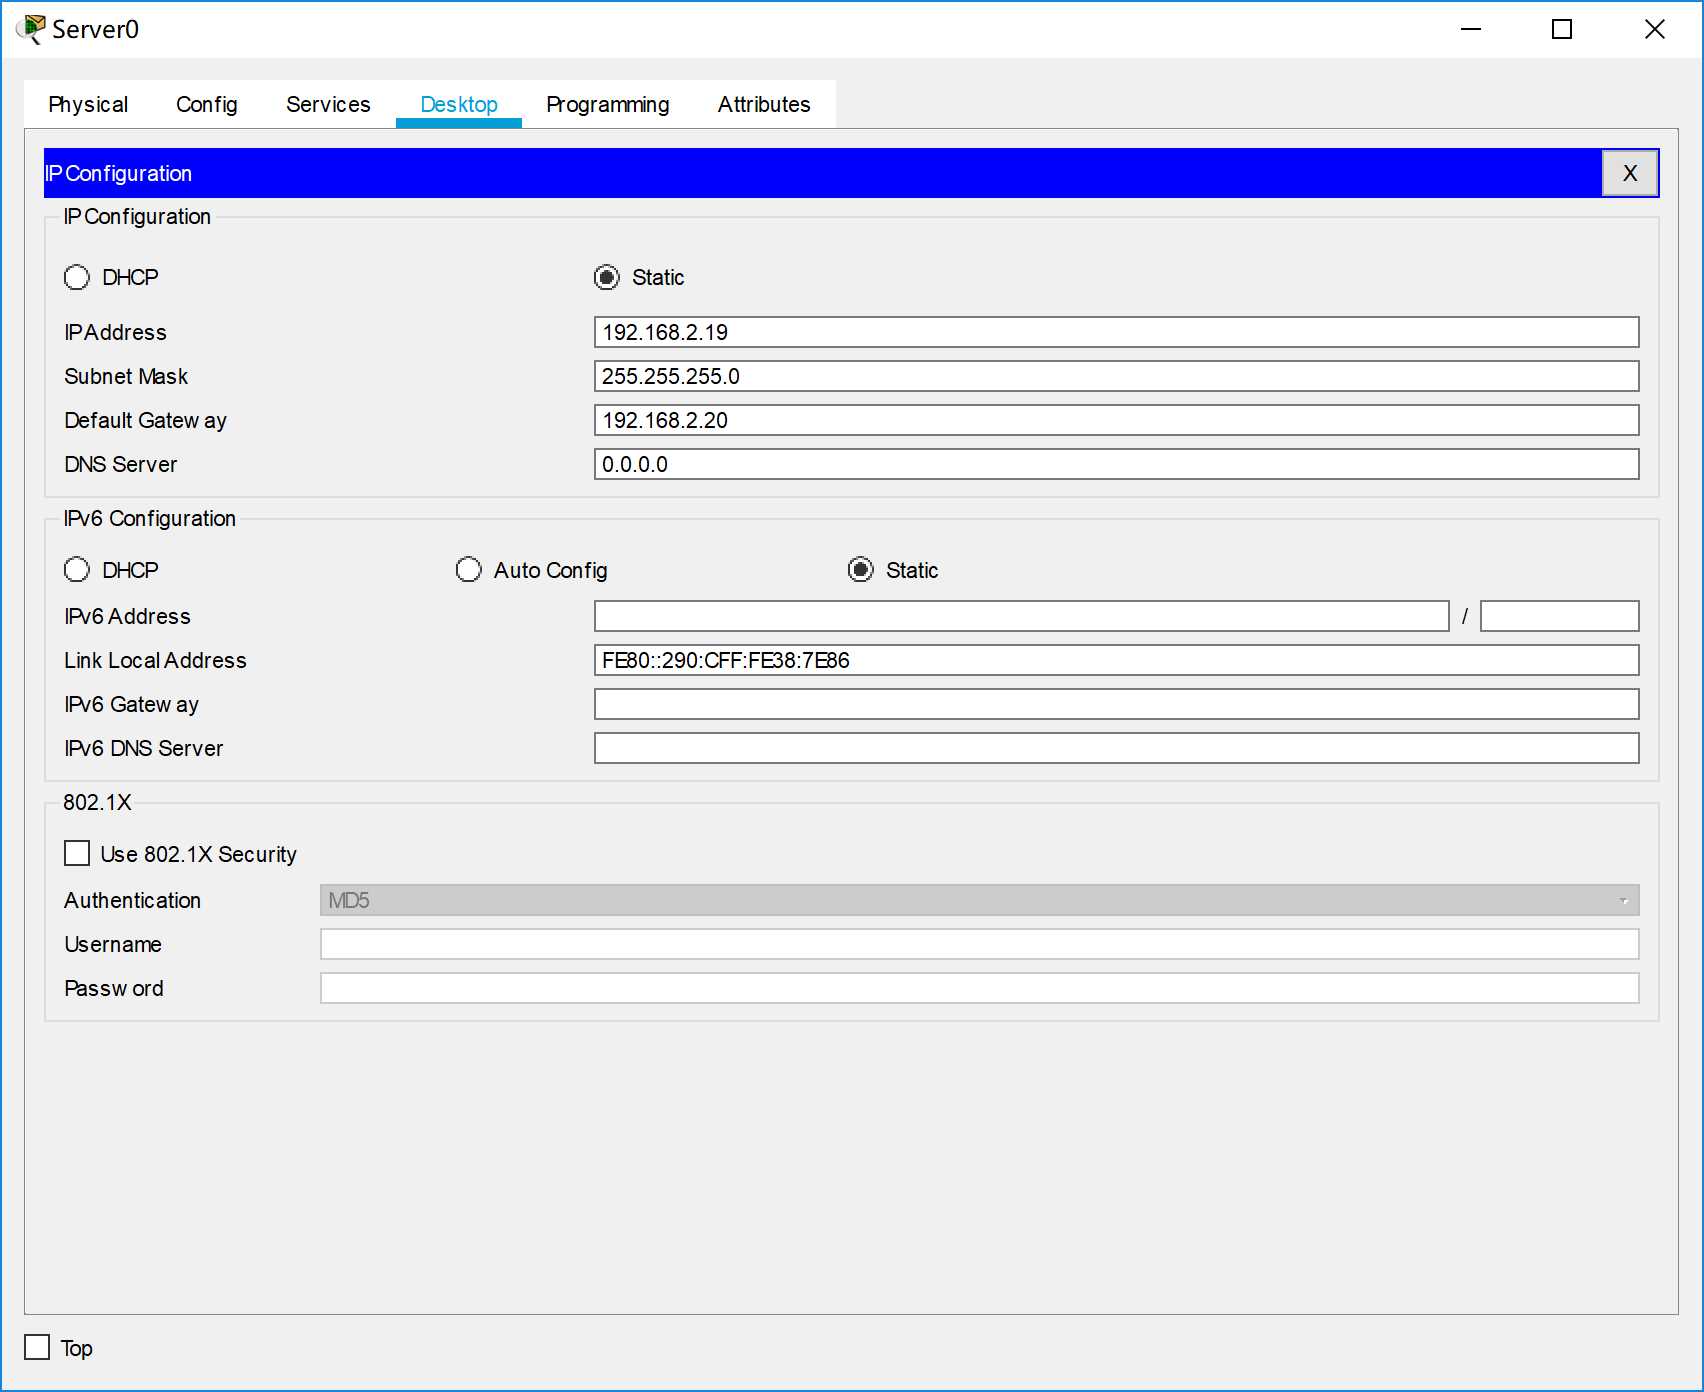Select the IPv6 DHCP radio button

[77, 570]
